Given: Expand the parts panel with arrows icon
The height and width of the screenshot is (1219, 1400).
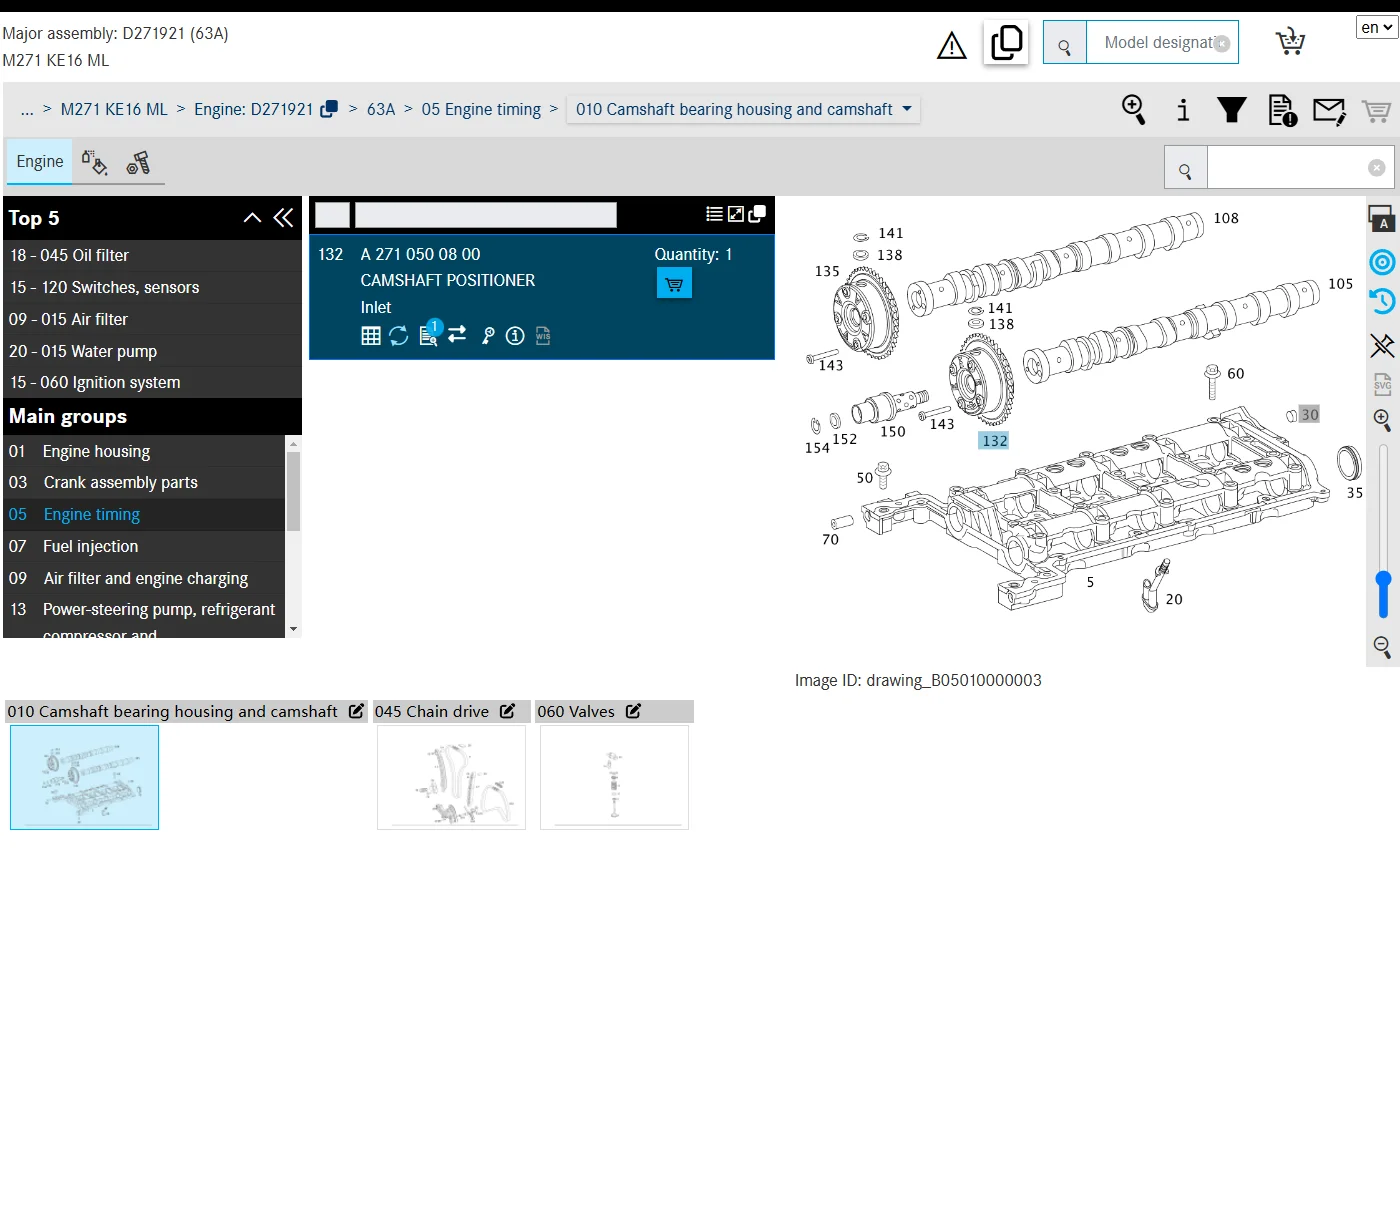Looking at the screenshot, I should coord(736,214).
